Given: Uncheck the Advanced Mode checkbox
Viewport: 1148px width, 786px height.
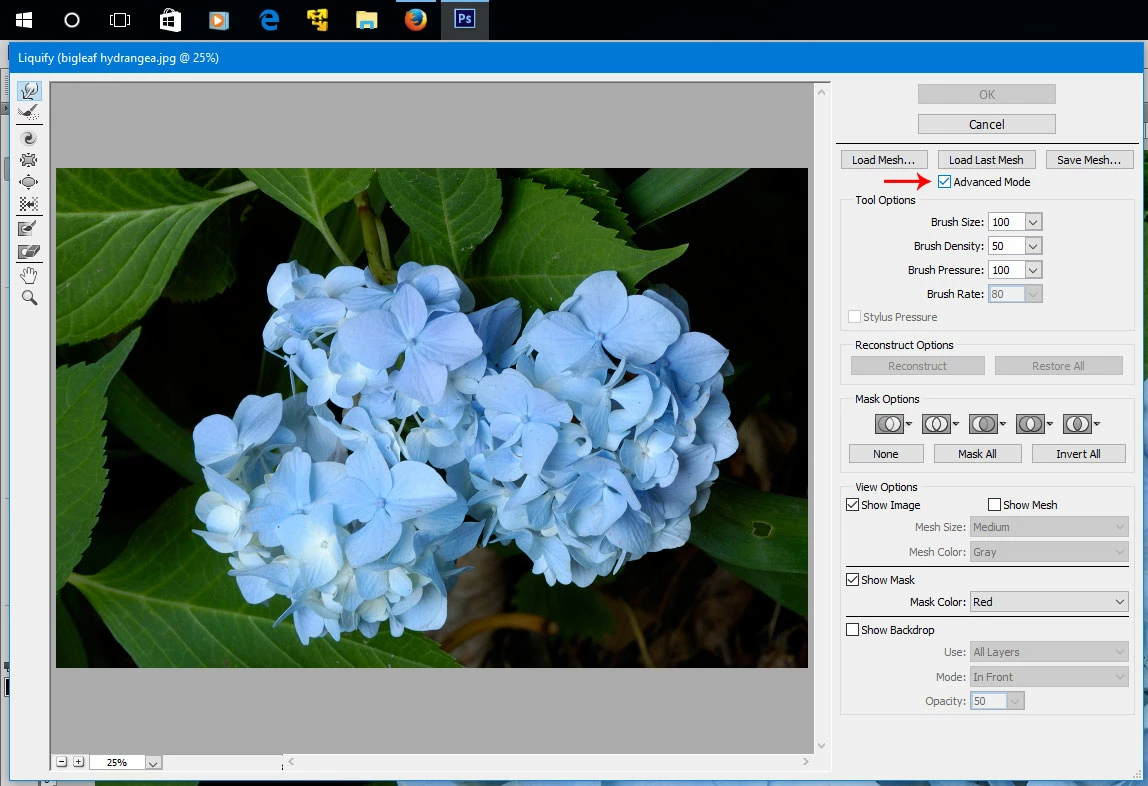Looking at the screenshot, I should [944, 181].
